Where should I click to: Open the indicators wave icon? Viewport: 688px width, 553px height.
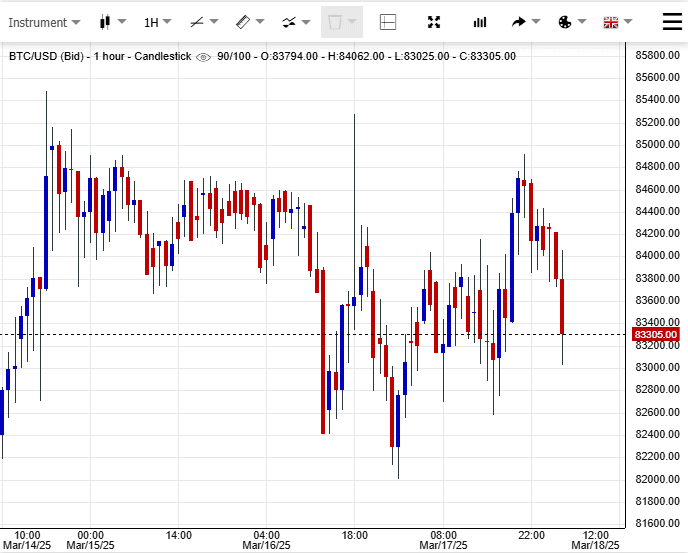289,22
